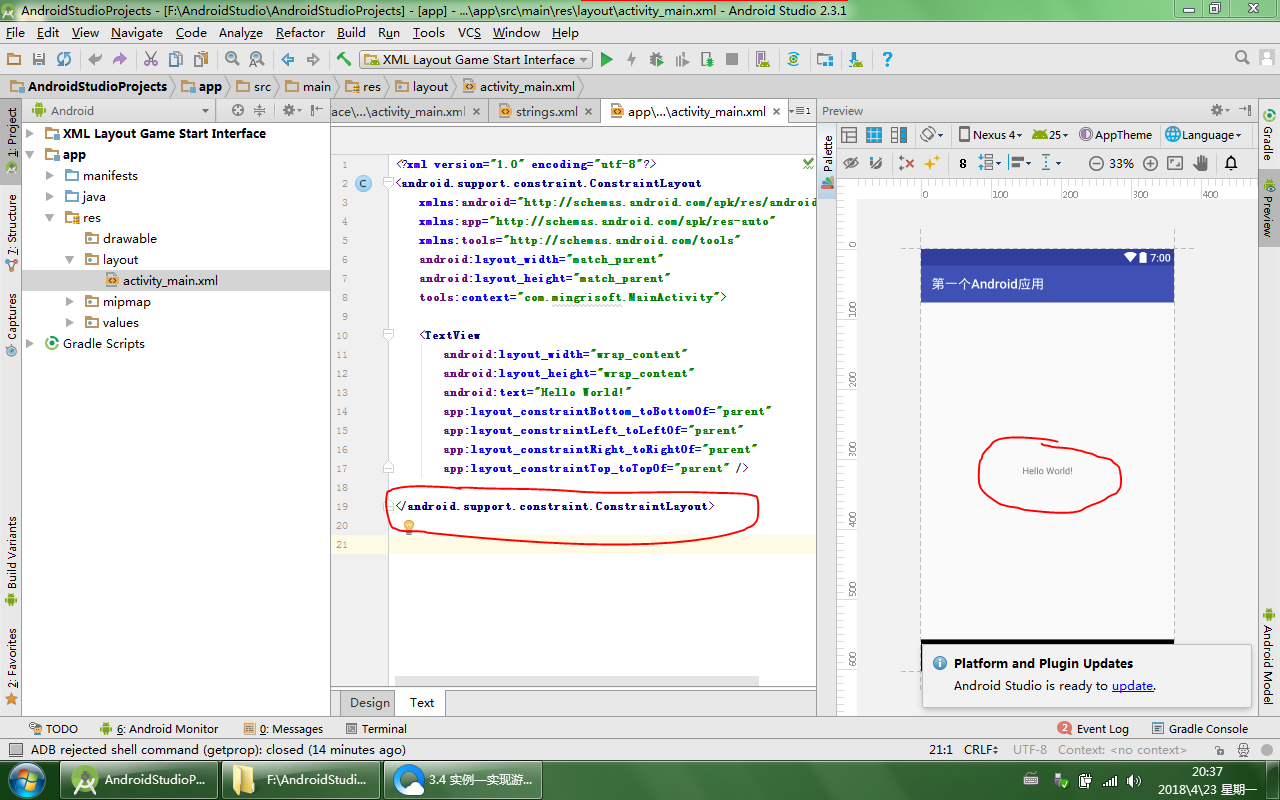The width and height of the screenshot is (1280, 800).
Task: Open the Build Variants side panel
Action: point(12,562)
